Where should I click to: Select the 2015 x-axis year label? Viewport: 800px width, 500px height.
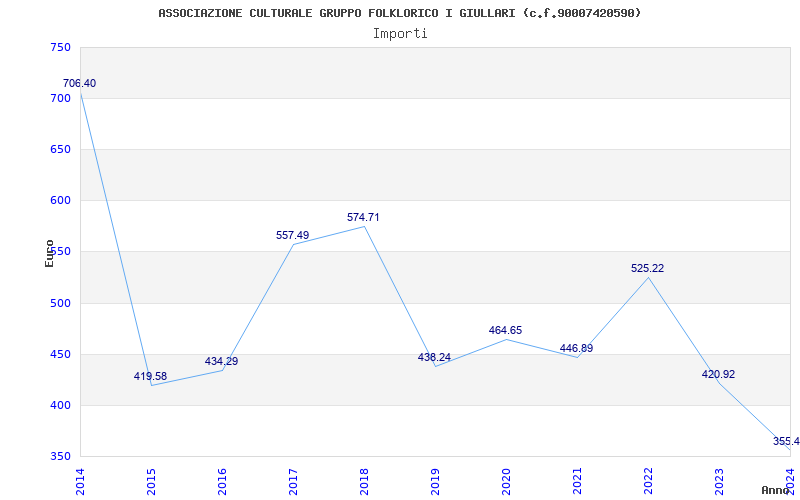[151, 481]
